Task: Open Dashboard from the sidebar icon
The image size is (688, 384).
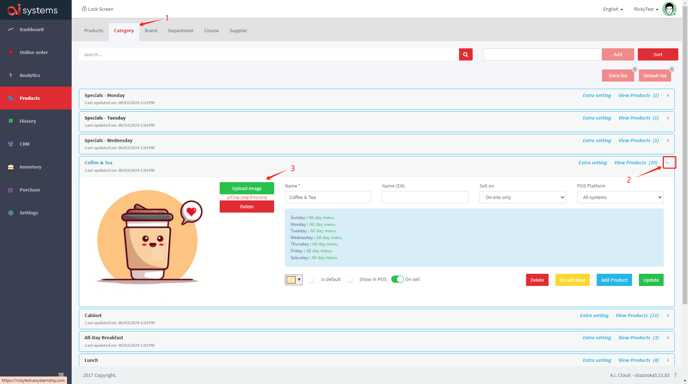Action: (11, 29)
